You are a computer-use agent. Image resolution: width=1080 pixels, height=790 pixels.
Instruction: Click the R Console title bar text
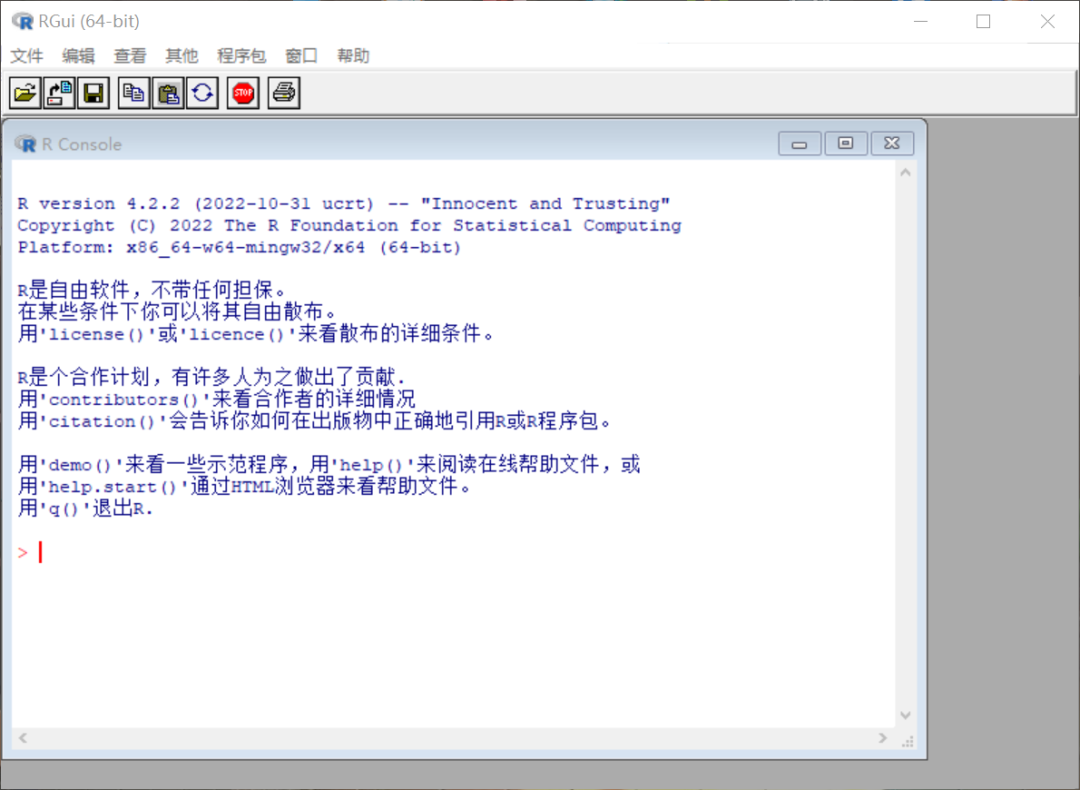coord(82,144)
